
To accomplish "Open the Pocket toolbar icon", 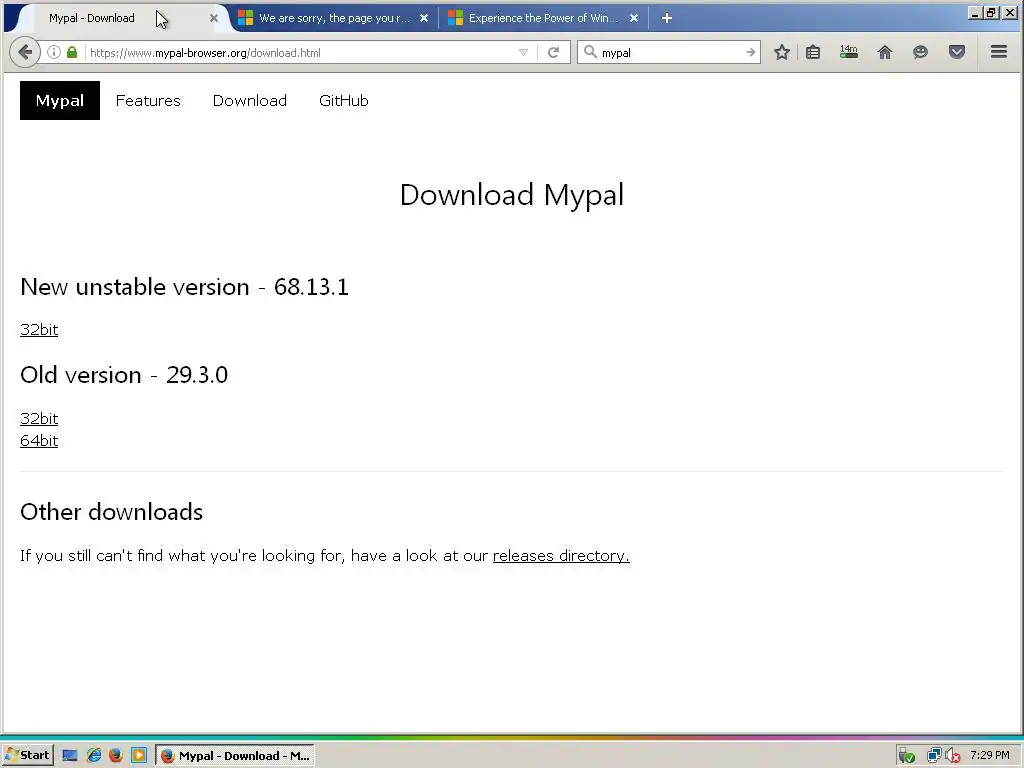I will (957, 52).
